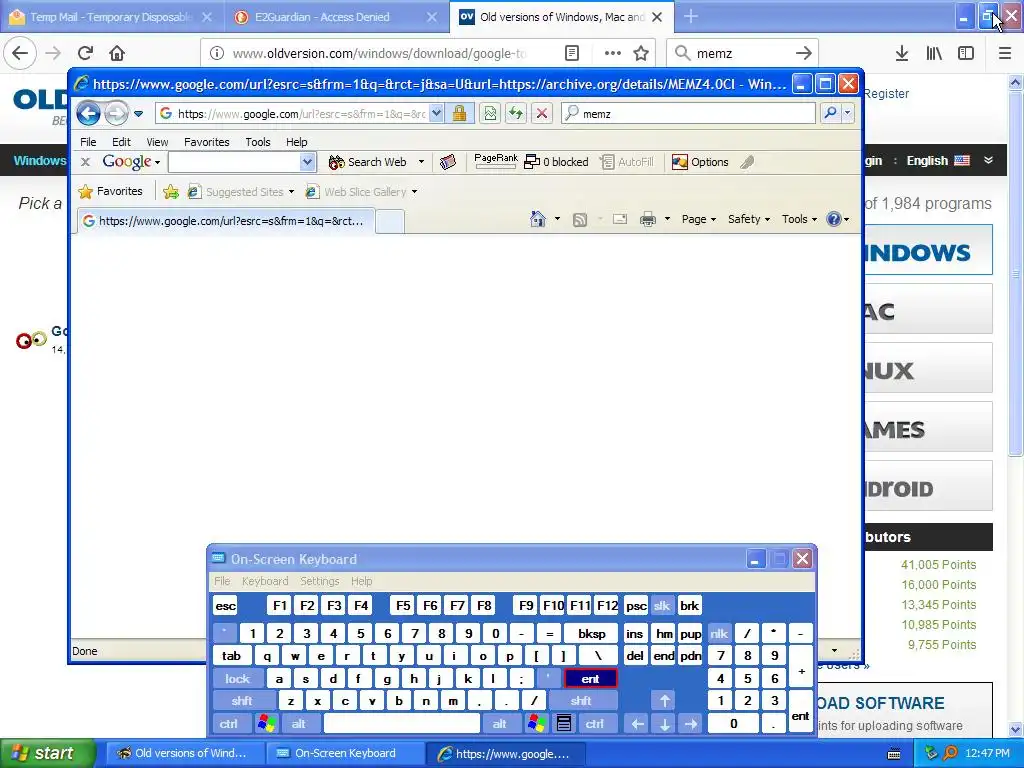
Task: Click the IE Print icon
Action: pyautogui.click(x=648, y=219)
